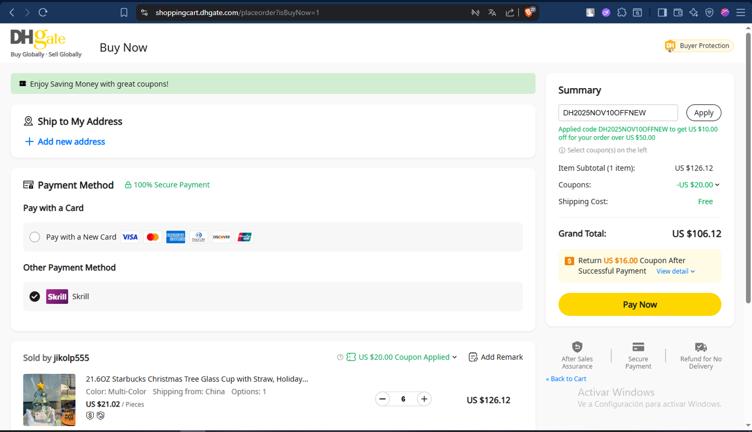Click the Refund for No Delivery truck icon

(x=701, y=347)
